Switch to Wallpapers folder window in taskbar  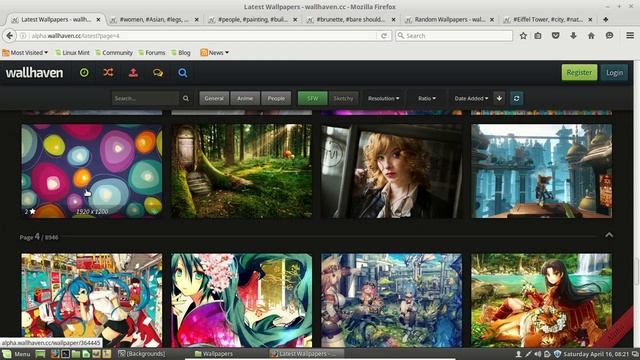[213, 354]
